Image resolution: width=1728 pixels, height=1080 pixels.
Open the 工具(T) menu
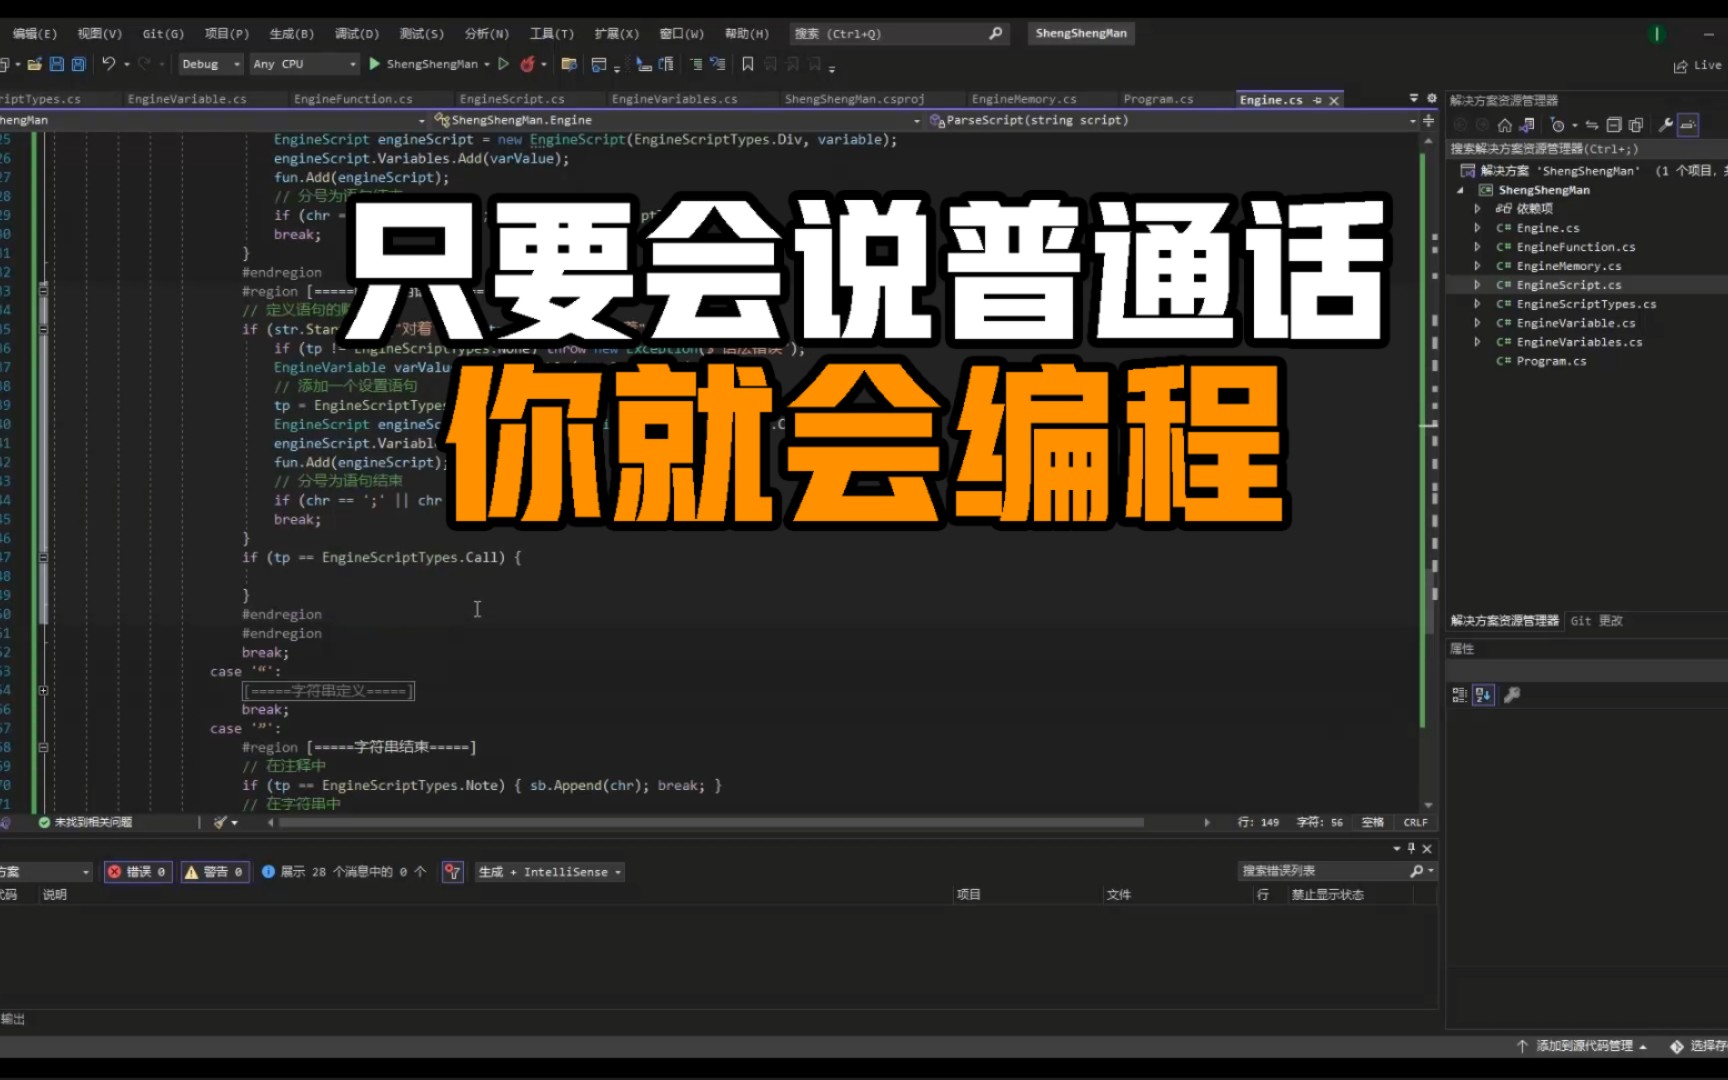click(552, 33)
